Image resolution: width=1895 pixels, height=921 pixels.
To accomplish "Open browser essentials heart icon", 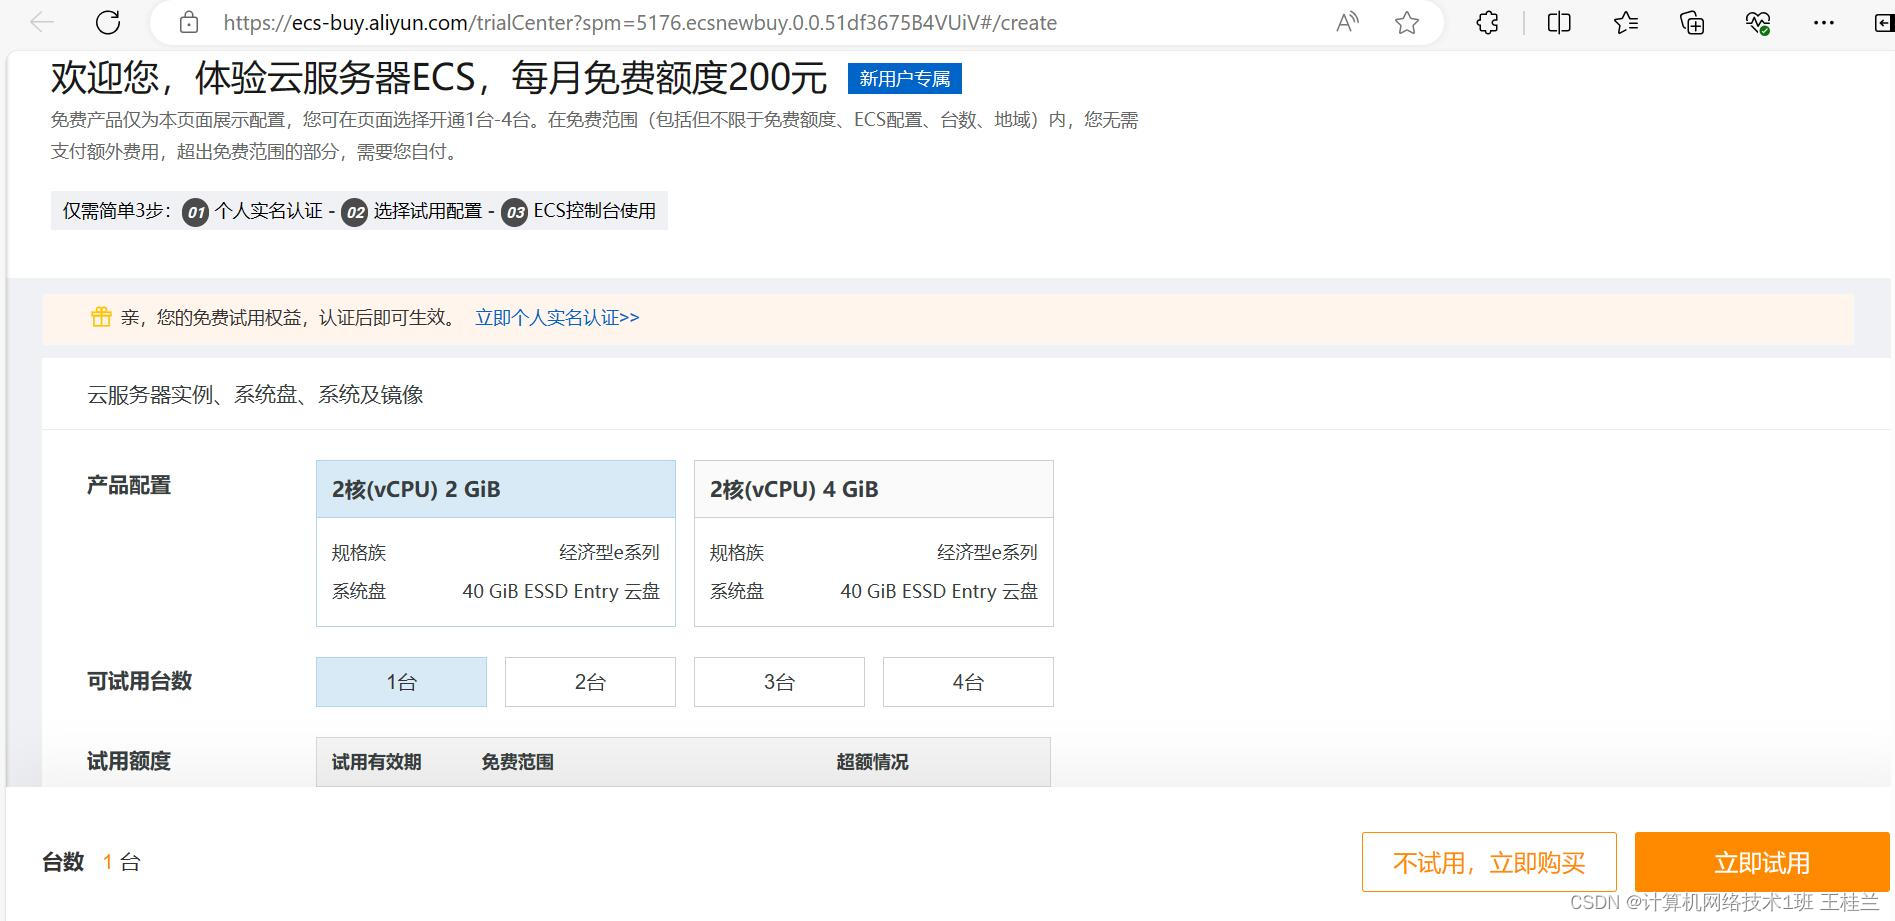I will 1758,22.
